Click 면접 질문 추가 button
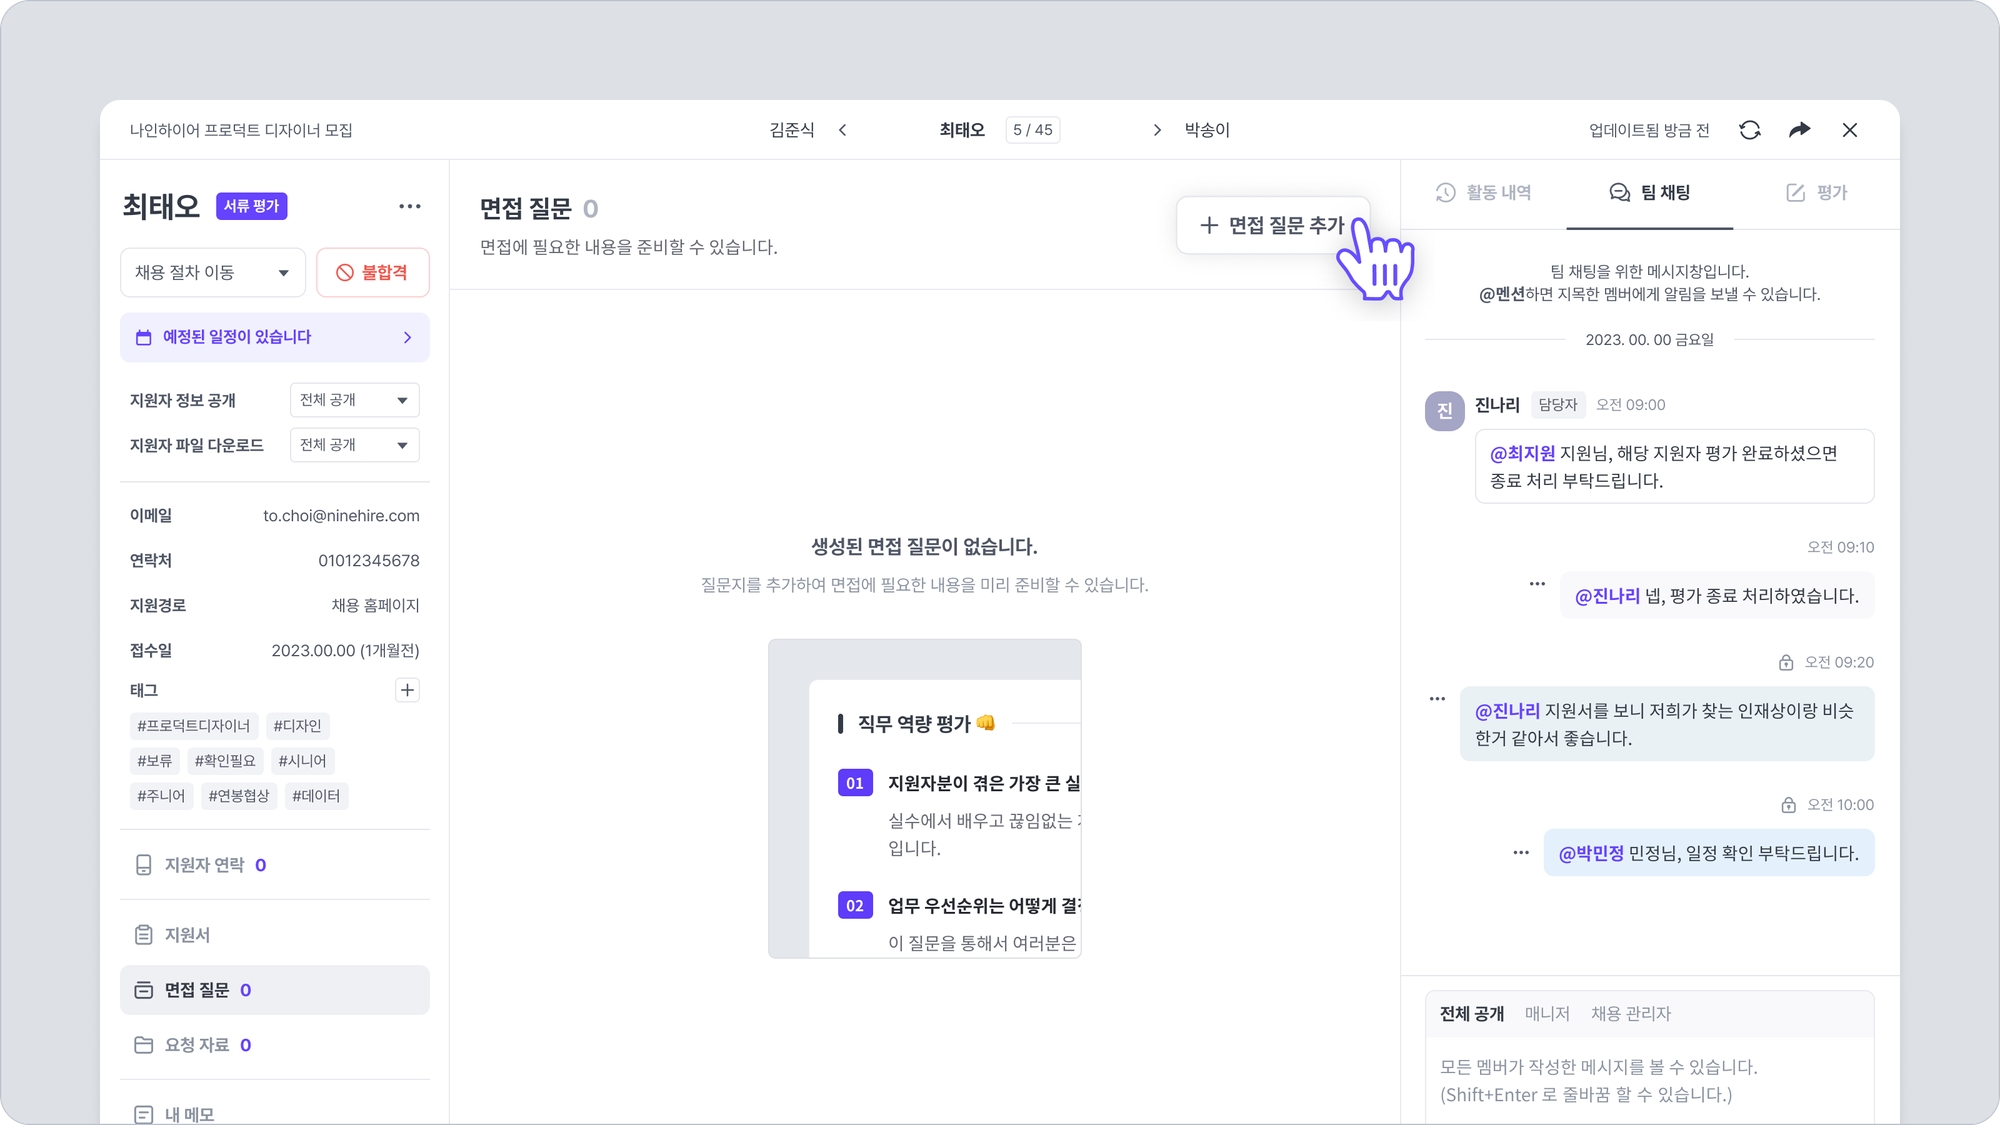Screen dimensions: 2000x1125 1272,226
